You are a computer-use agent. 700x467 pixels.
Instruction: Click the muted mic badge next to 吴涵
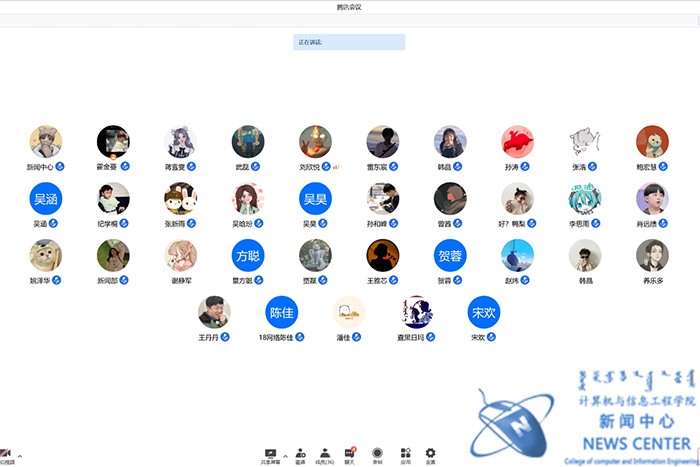[56, 224]
